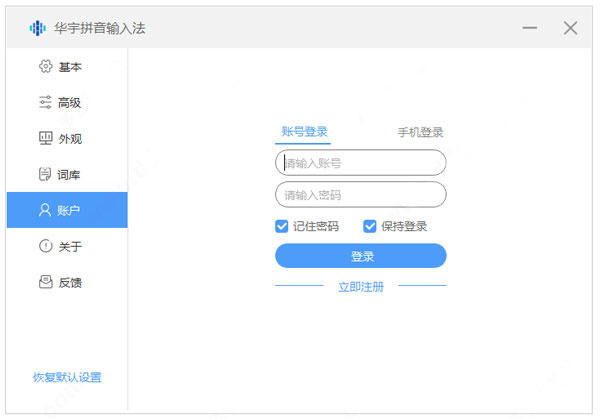
Task: Click the 华宇拼音输入法 logo icon
Action: [x=38, y=28]
